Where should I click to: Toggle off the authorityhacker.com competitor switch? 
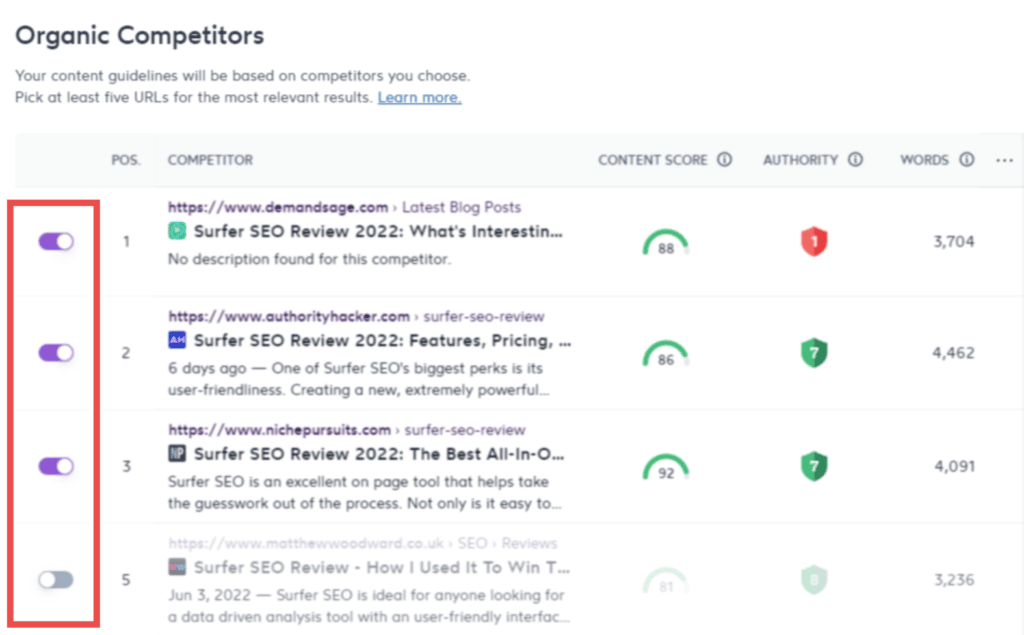click(x=56, y=353)
